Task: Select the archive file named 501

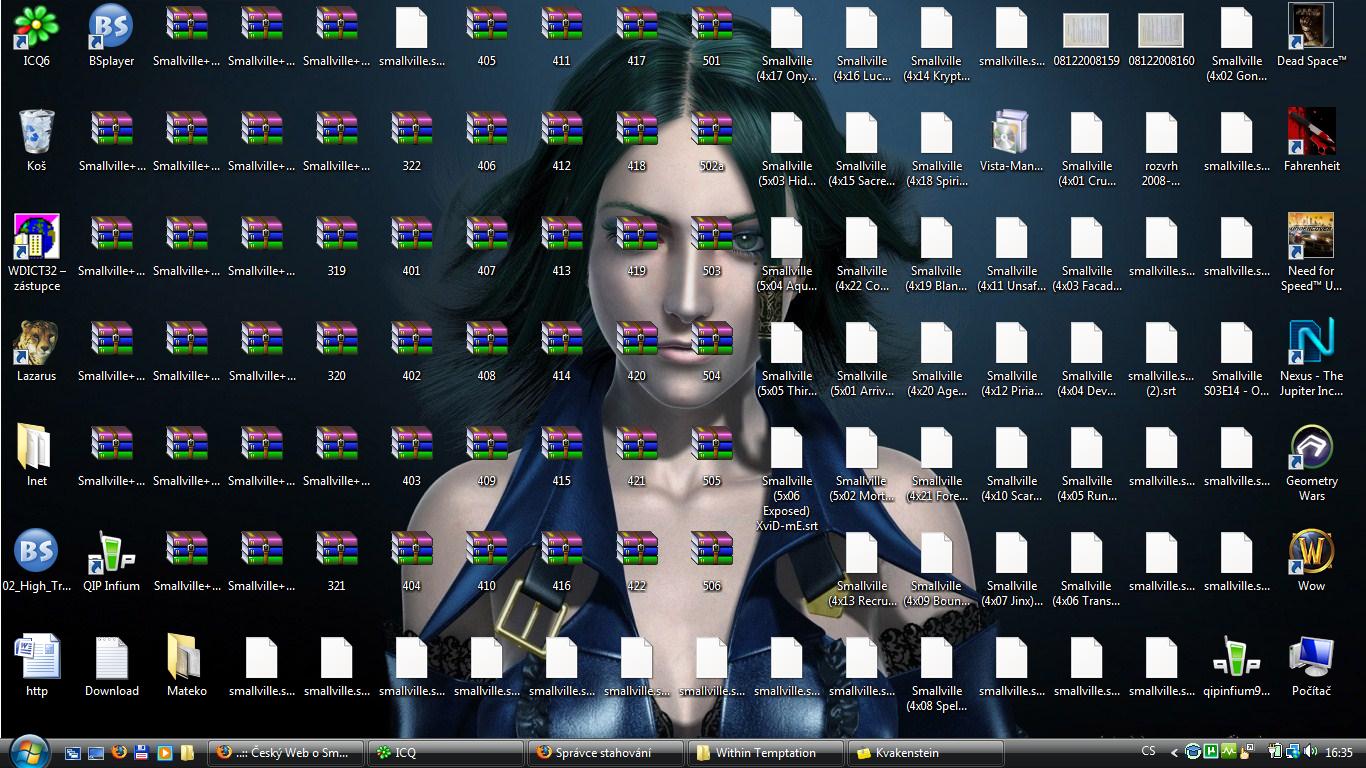Action: [x=711, y=28]
